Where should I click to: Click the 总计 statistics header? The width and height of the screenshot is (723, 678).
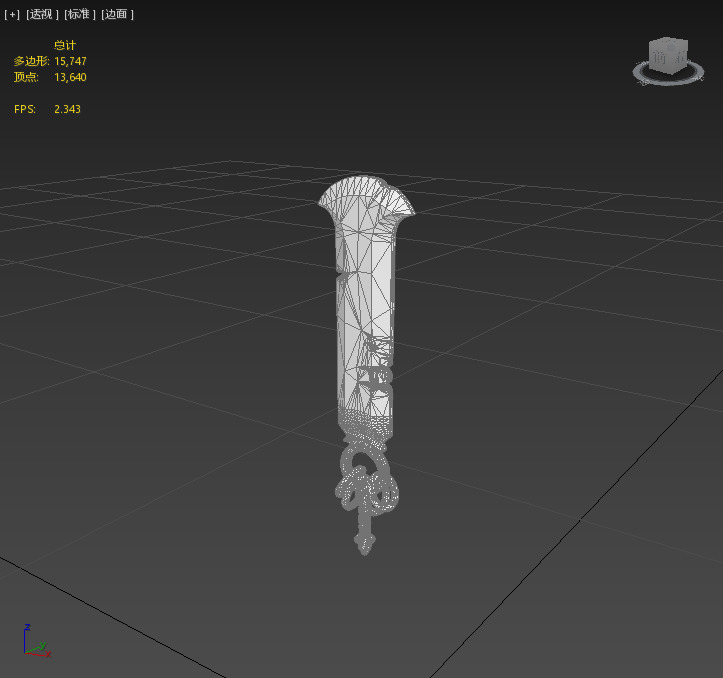point(65,45)
